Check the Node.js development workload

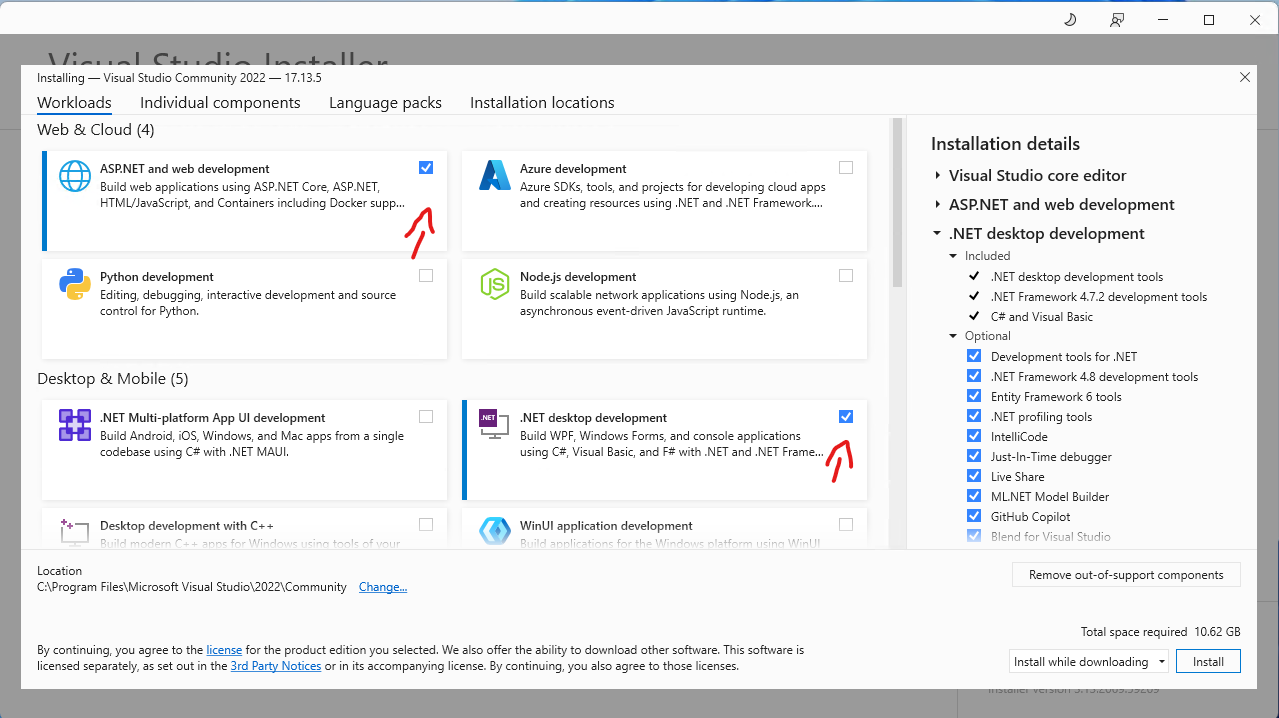point(846,276)
